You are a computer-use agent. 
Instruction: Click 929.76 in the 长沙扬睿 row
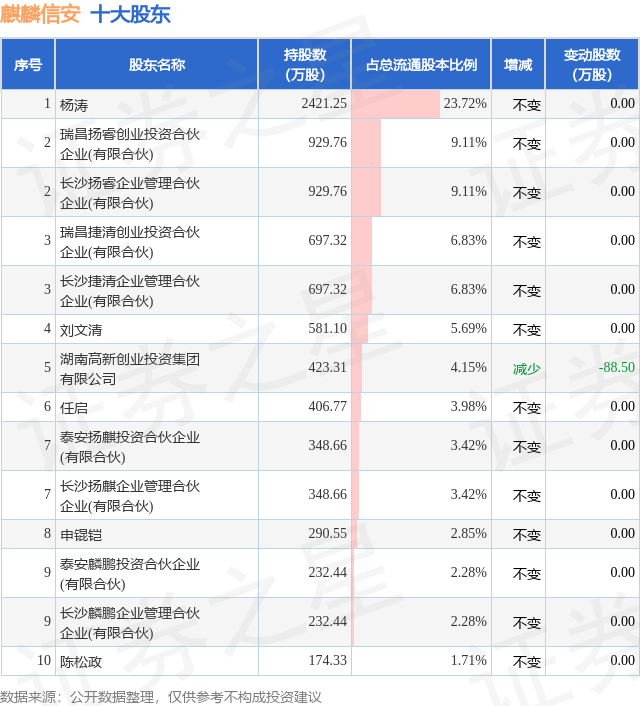pyautogui.click(x=327, y=191)
